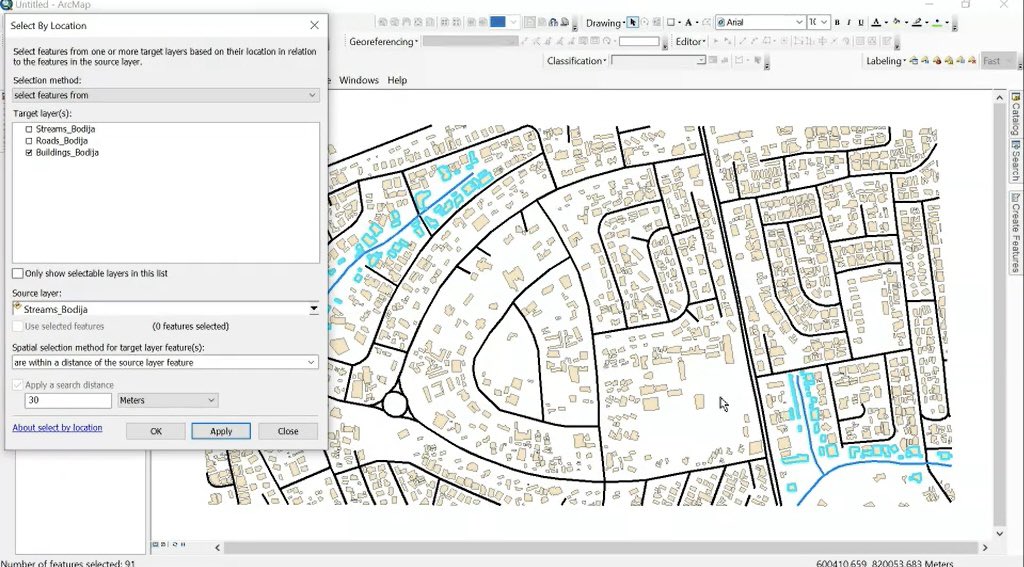Expand Drawing toolbar overflow options arrow
Viewport: 1024px width, 567px height.
tap(955, 27)
